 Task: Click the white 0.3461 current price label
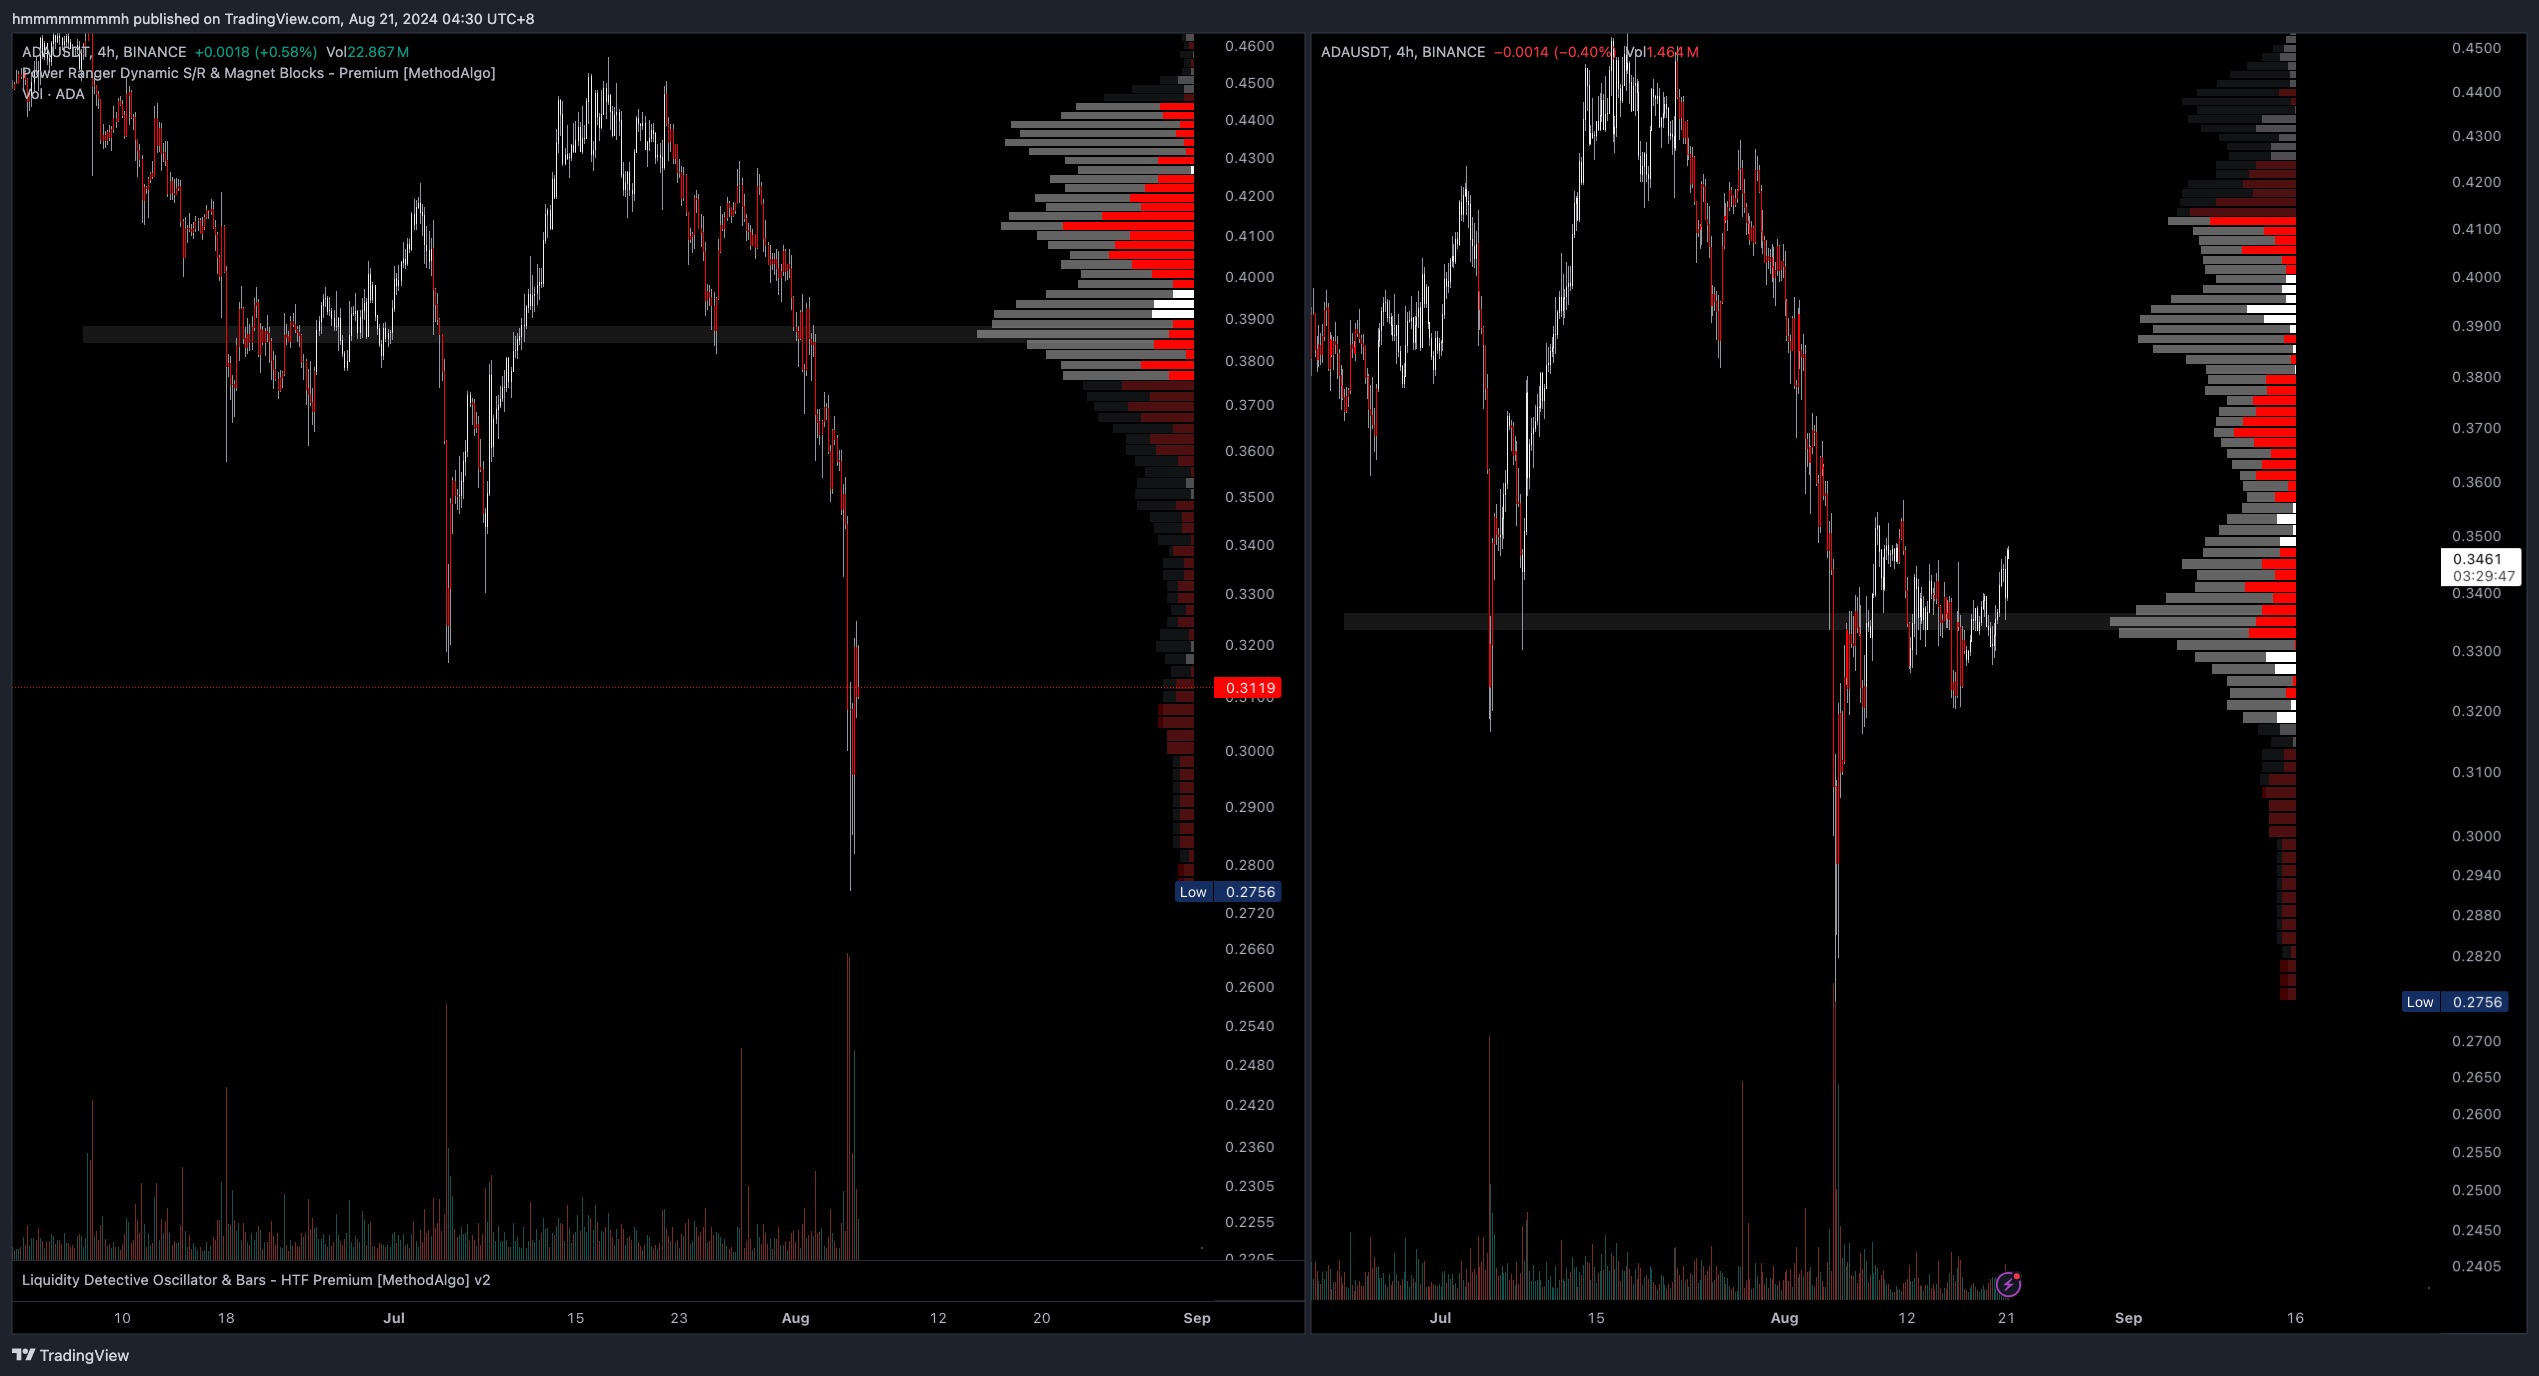tap(2477, 559)
